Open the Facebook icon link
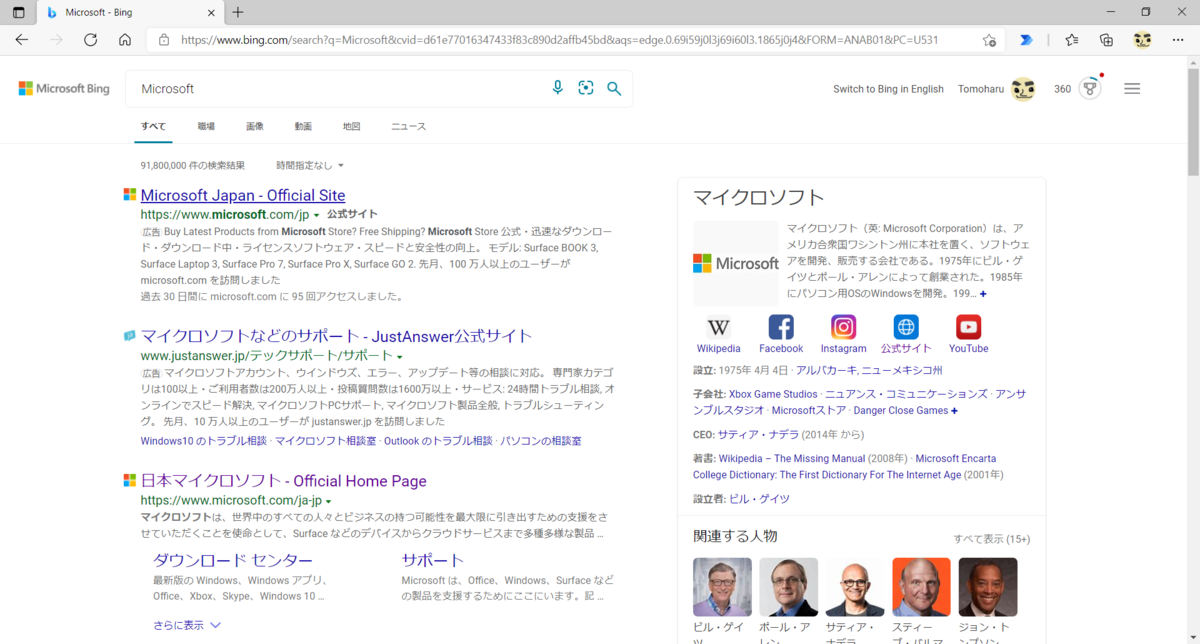Image resolution: width=1200 pixels, height=644 pixels. (781, 327)
